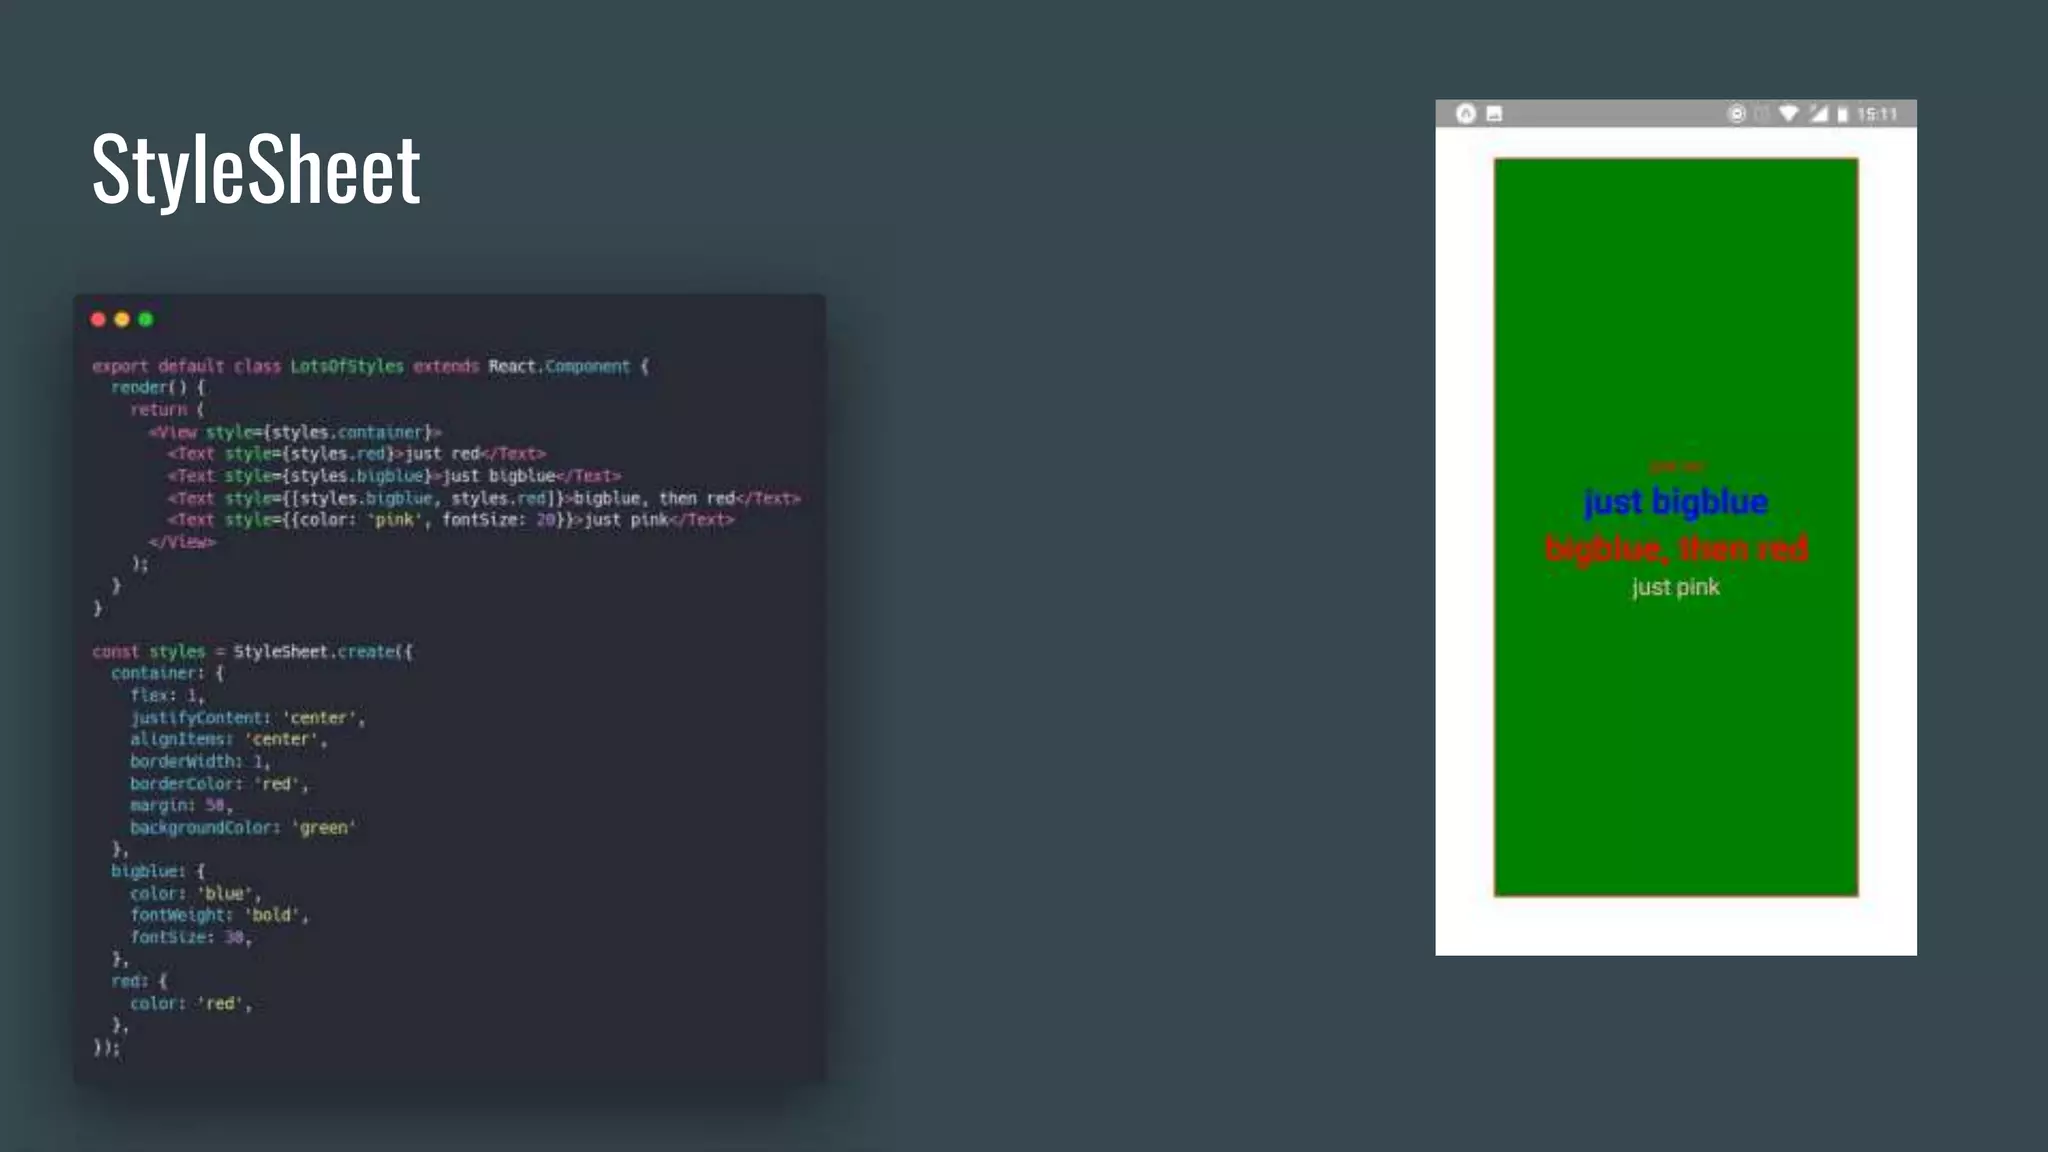Image resolution: width=2048 pixels, height=1152 pixels.
Task: Click the "container: {" line in the code
Action: click(x=168, y=674)
